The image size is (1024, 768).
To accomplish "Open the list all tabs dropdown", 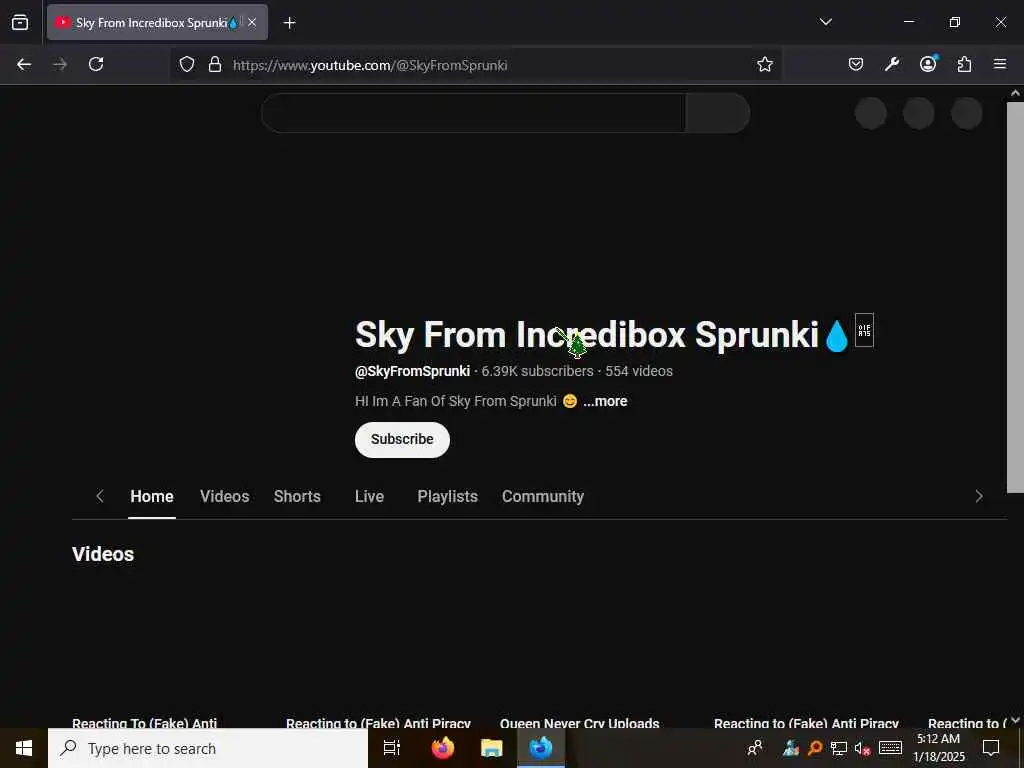I will click(825, 22).
